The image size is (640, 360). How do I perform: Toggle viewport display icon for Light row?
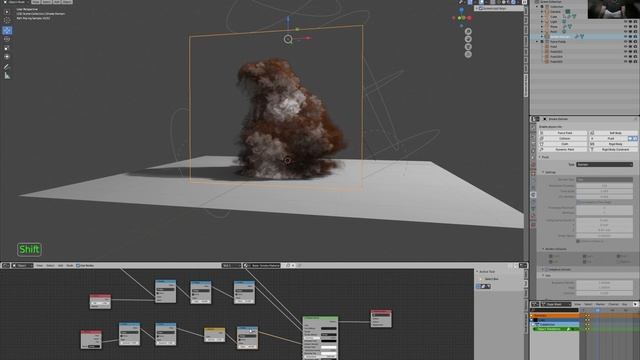[630, 22]
